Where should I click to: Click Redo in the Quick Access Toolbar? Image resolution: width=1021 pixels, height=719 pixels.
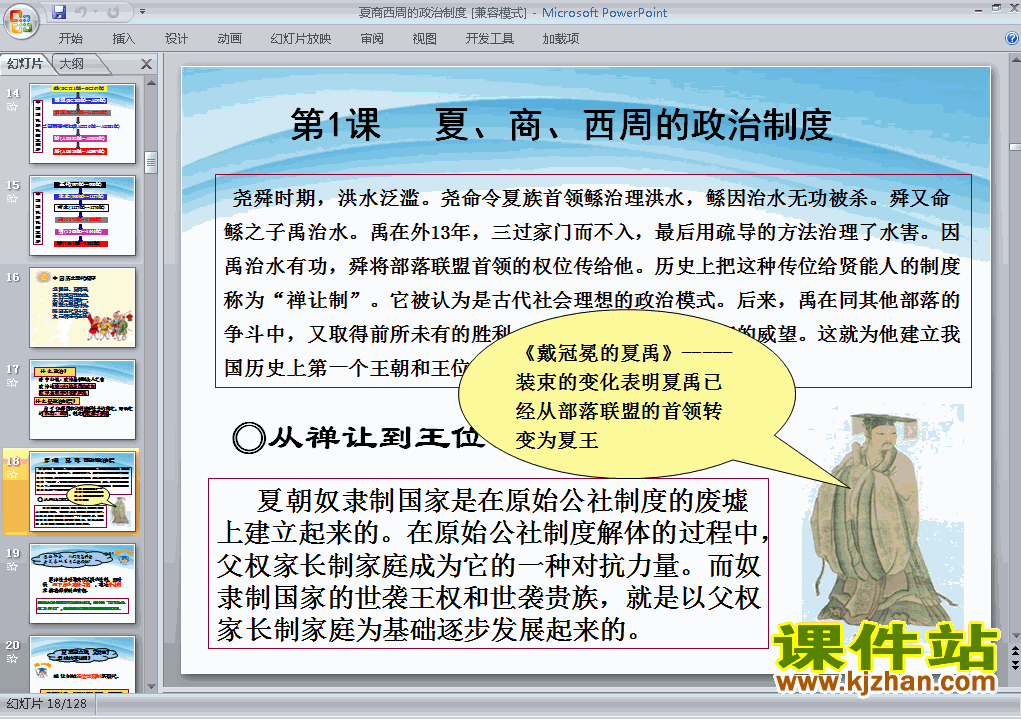pos(113,12)
